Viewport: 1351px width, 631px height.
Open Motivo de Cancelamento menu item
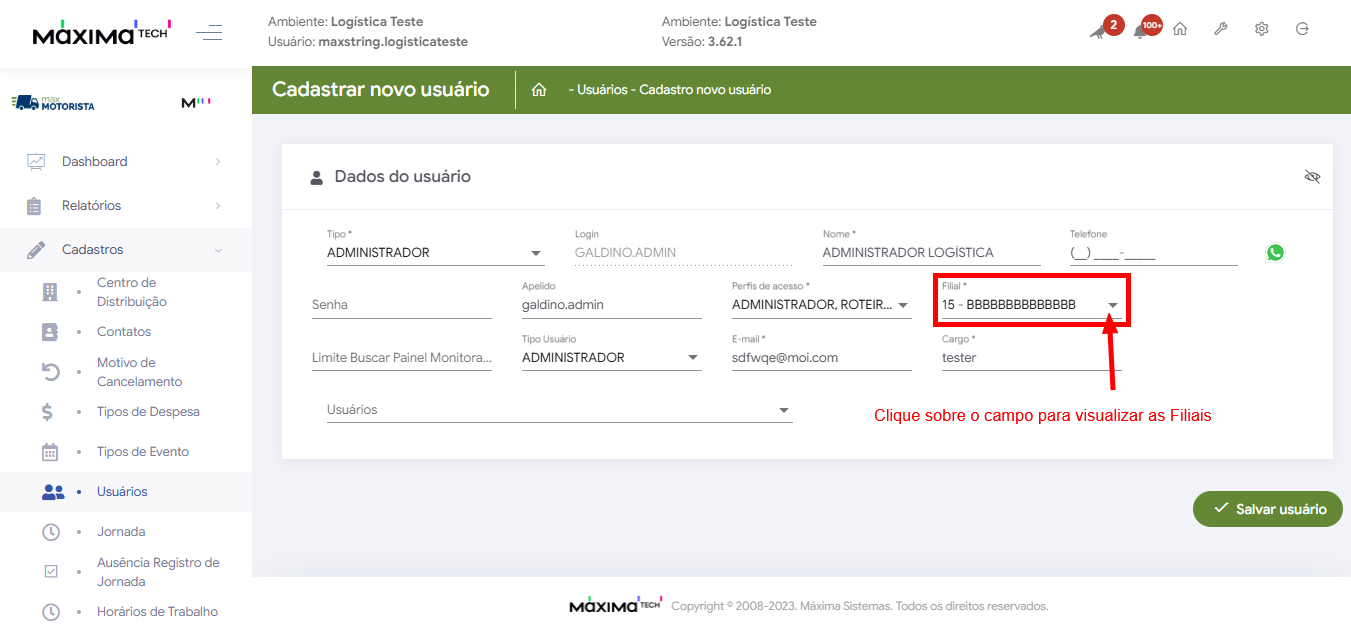[139, 372]
